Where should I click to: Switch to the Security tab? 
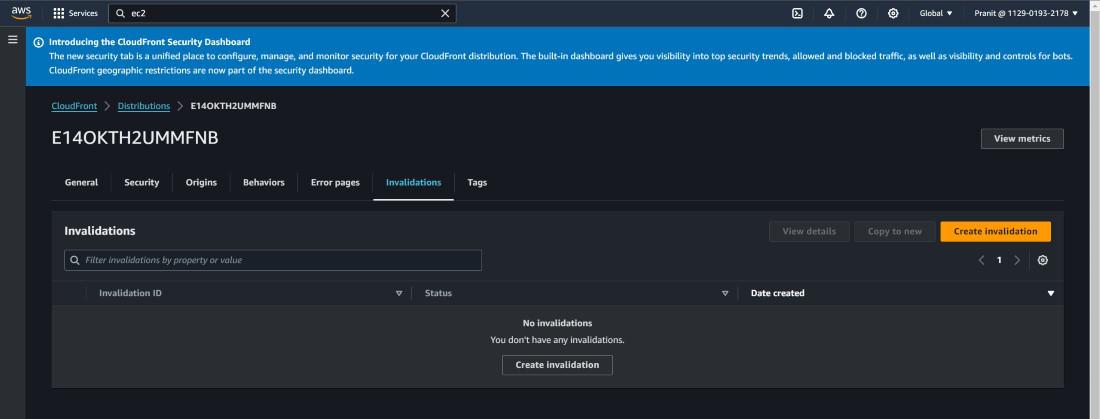coord(142,182)
